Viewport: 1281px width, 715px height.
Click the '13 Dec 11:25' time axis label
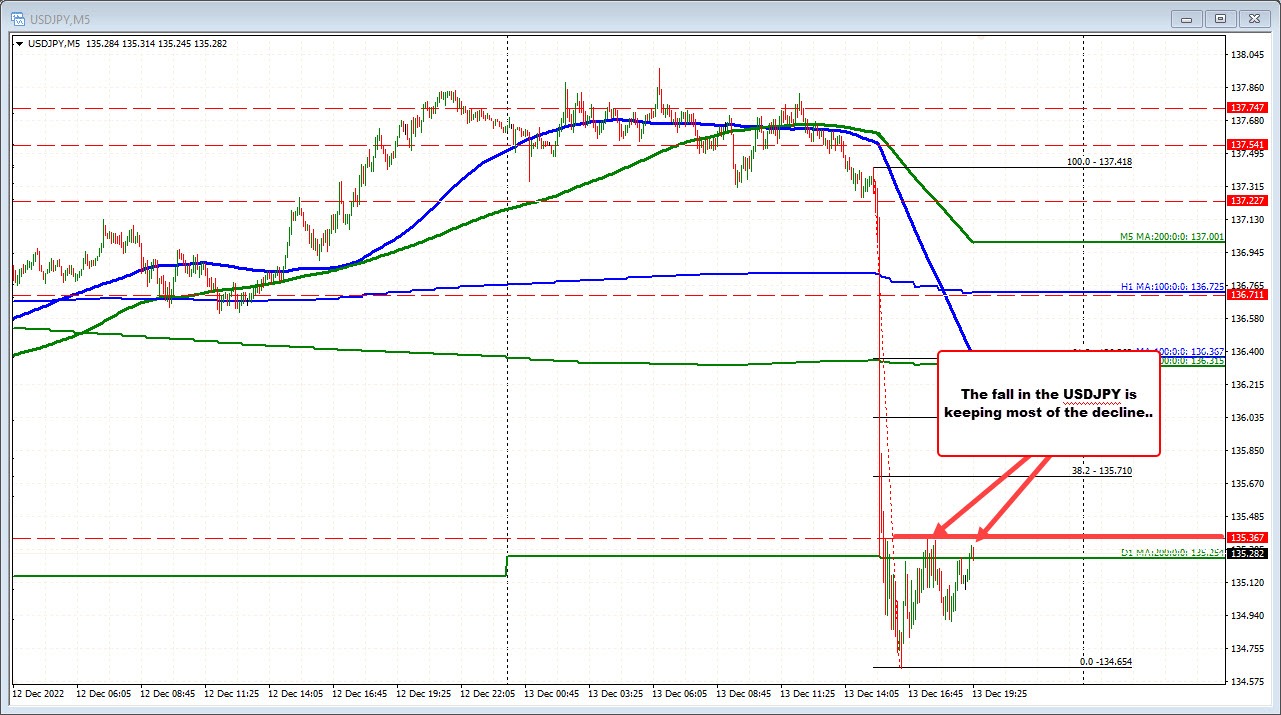(808, 692)
